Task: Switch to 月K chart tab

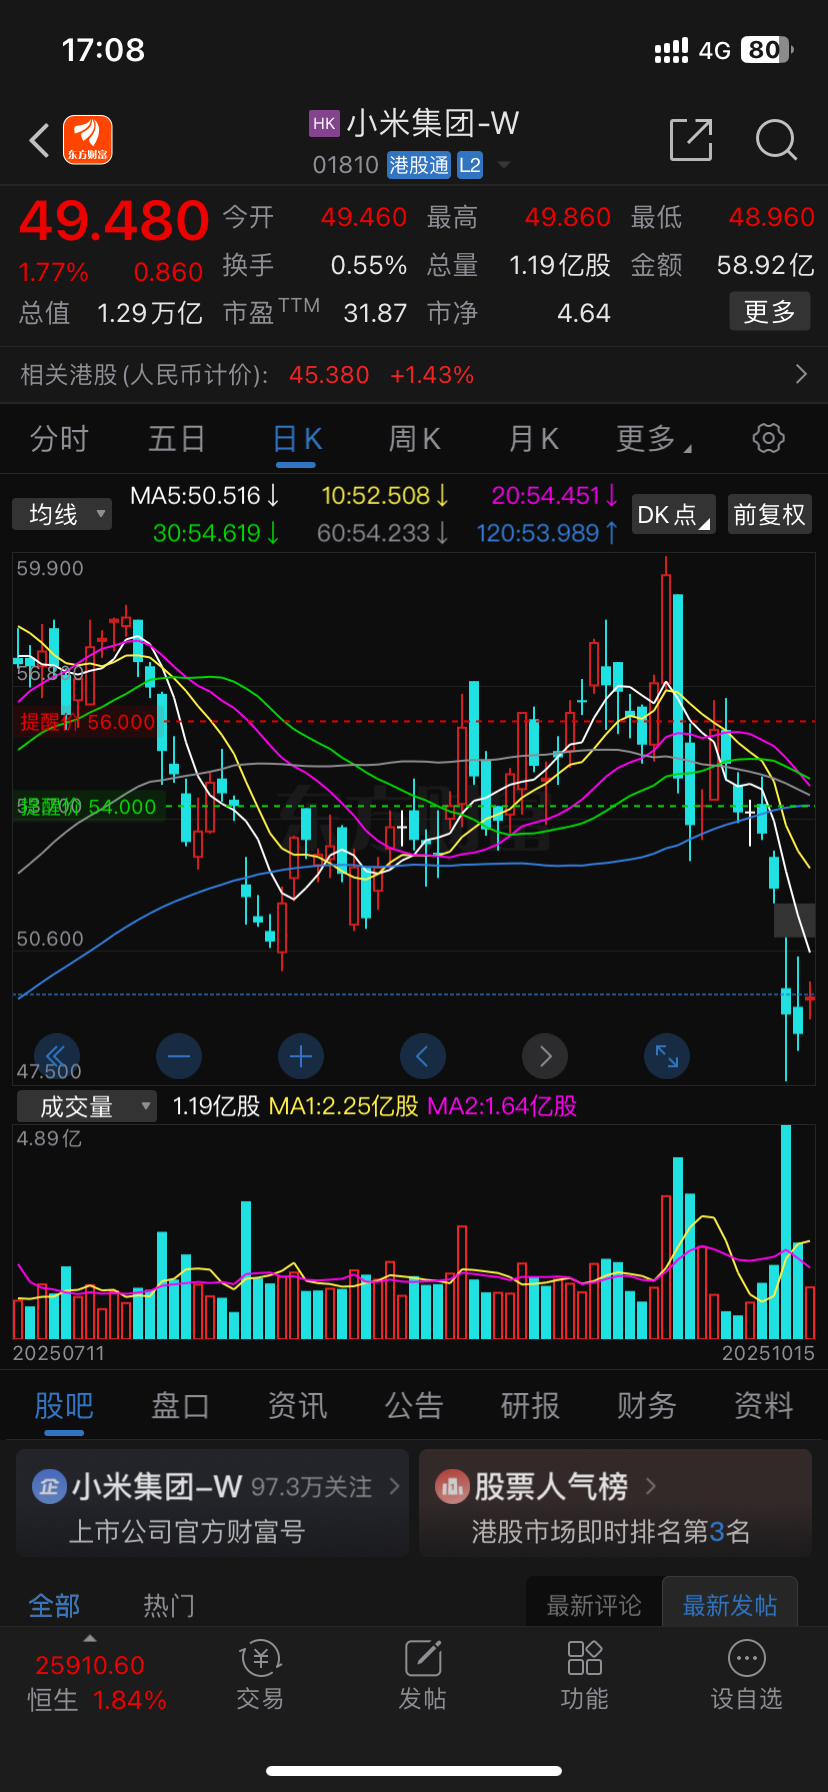Action: (534, 439)
